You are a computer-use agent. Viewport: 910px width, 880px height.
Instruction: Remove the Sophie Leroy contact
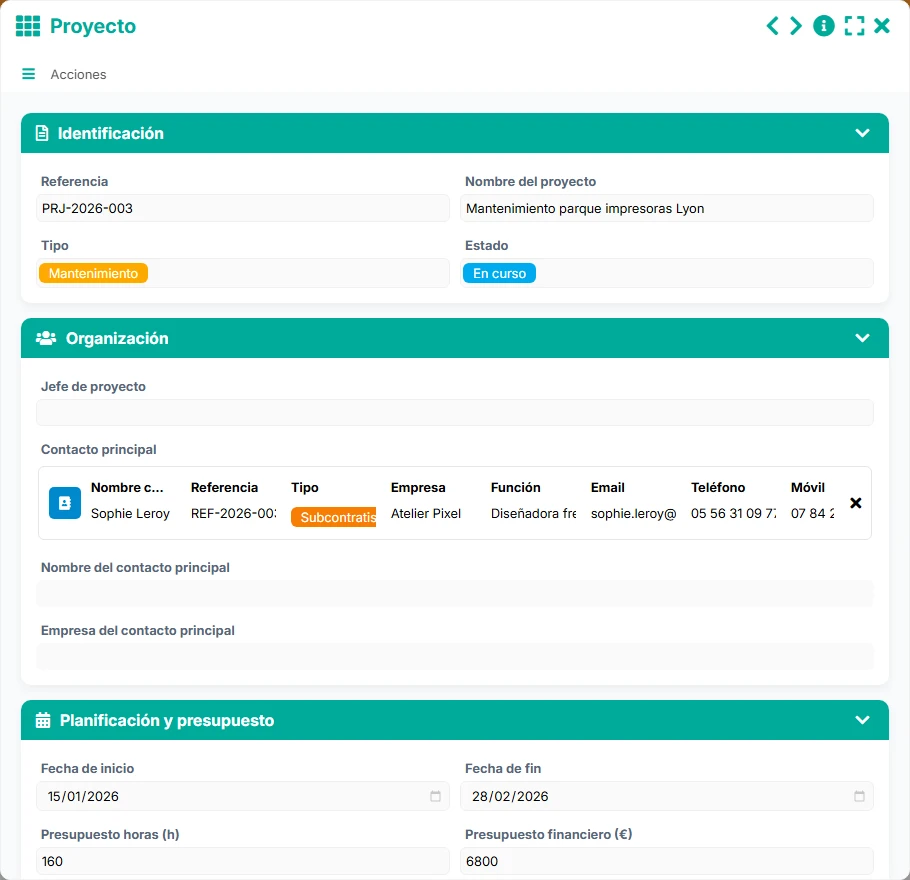(x=855, y=503)
